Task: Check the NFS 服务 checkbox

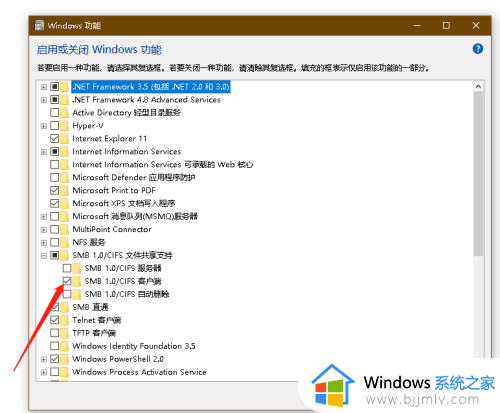Action: (55, 242)
